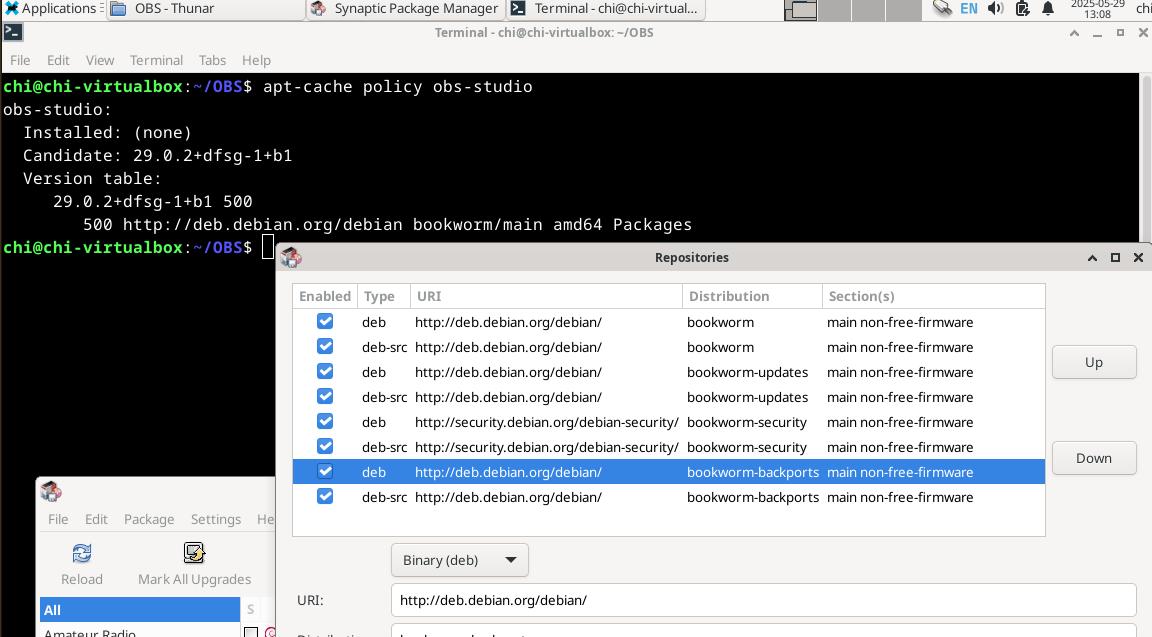Click the terminal command prompt cursor
Screen dimensions: 1152x637
tap(267, 247)
